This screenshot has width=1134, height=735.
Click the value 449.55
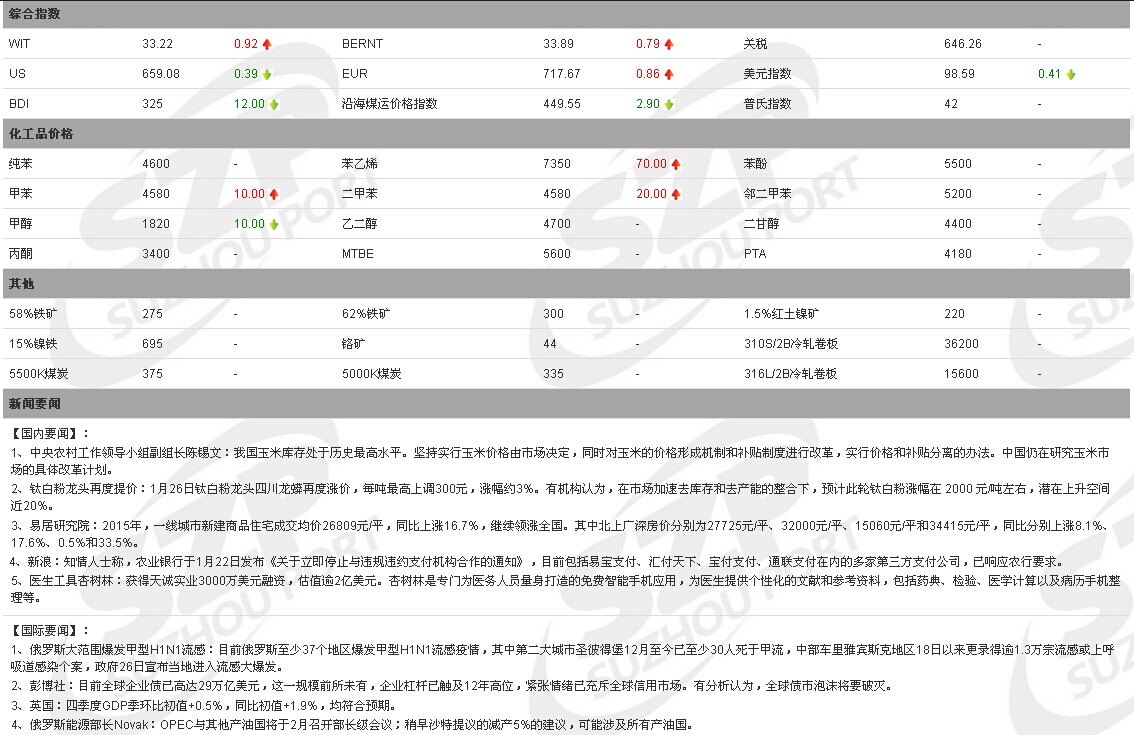(562, 104)
